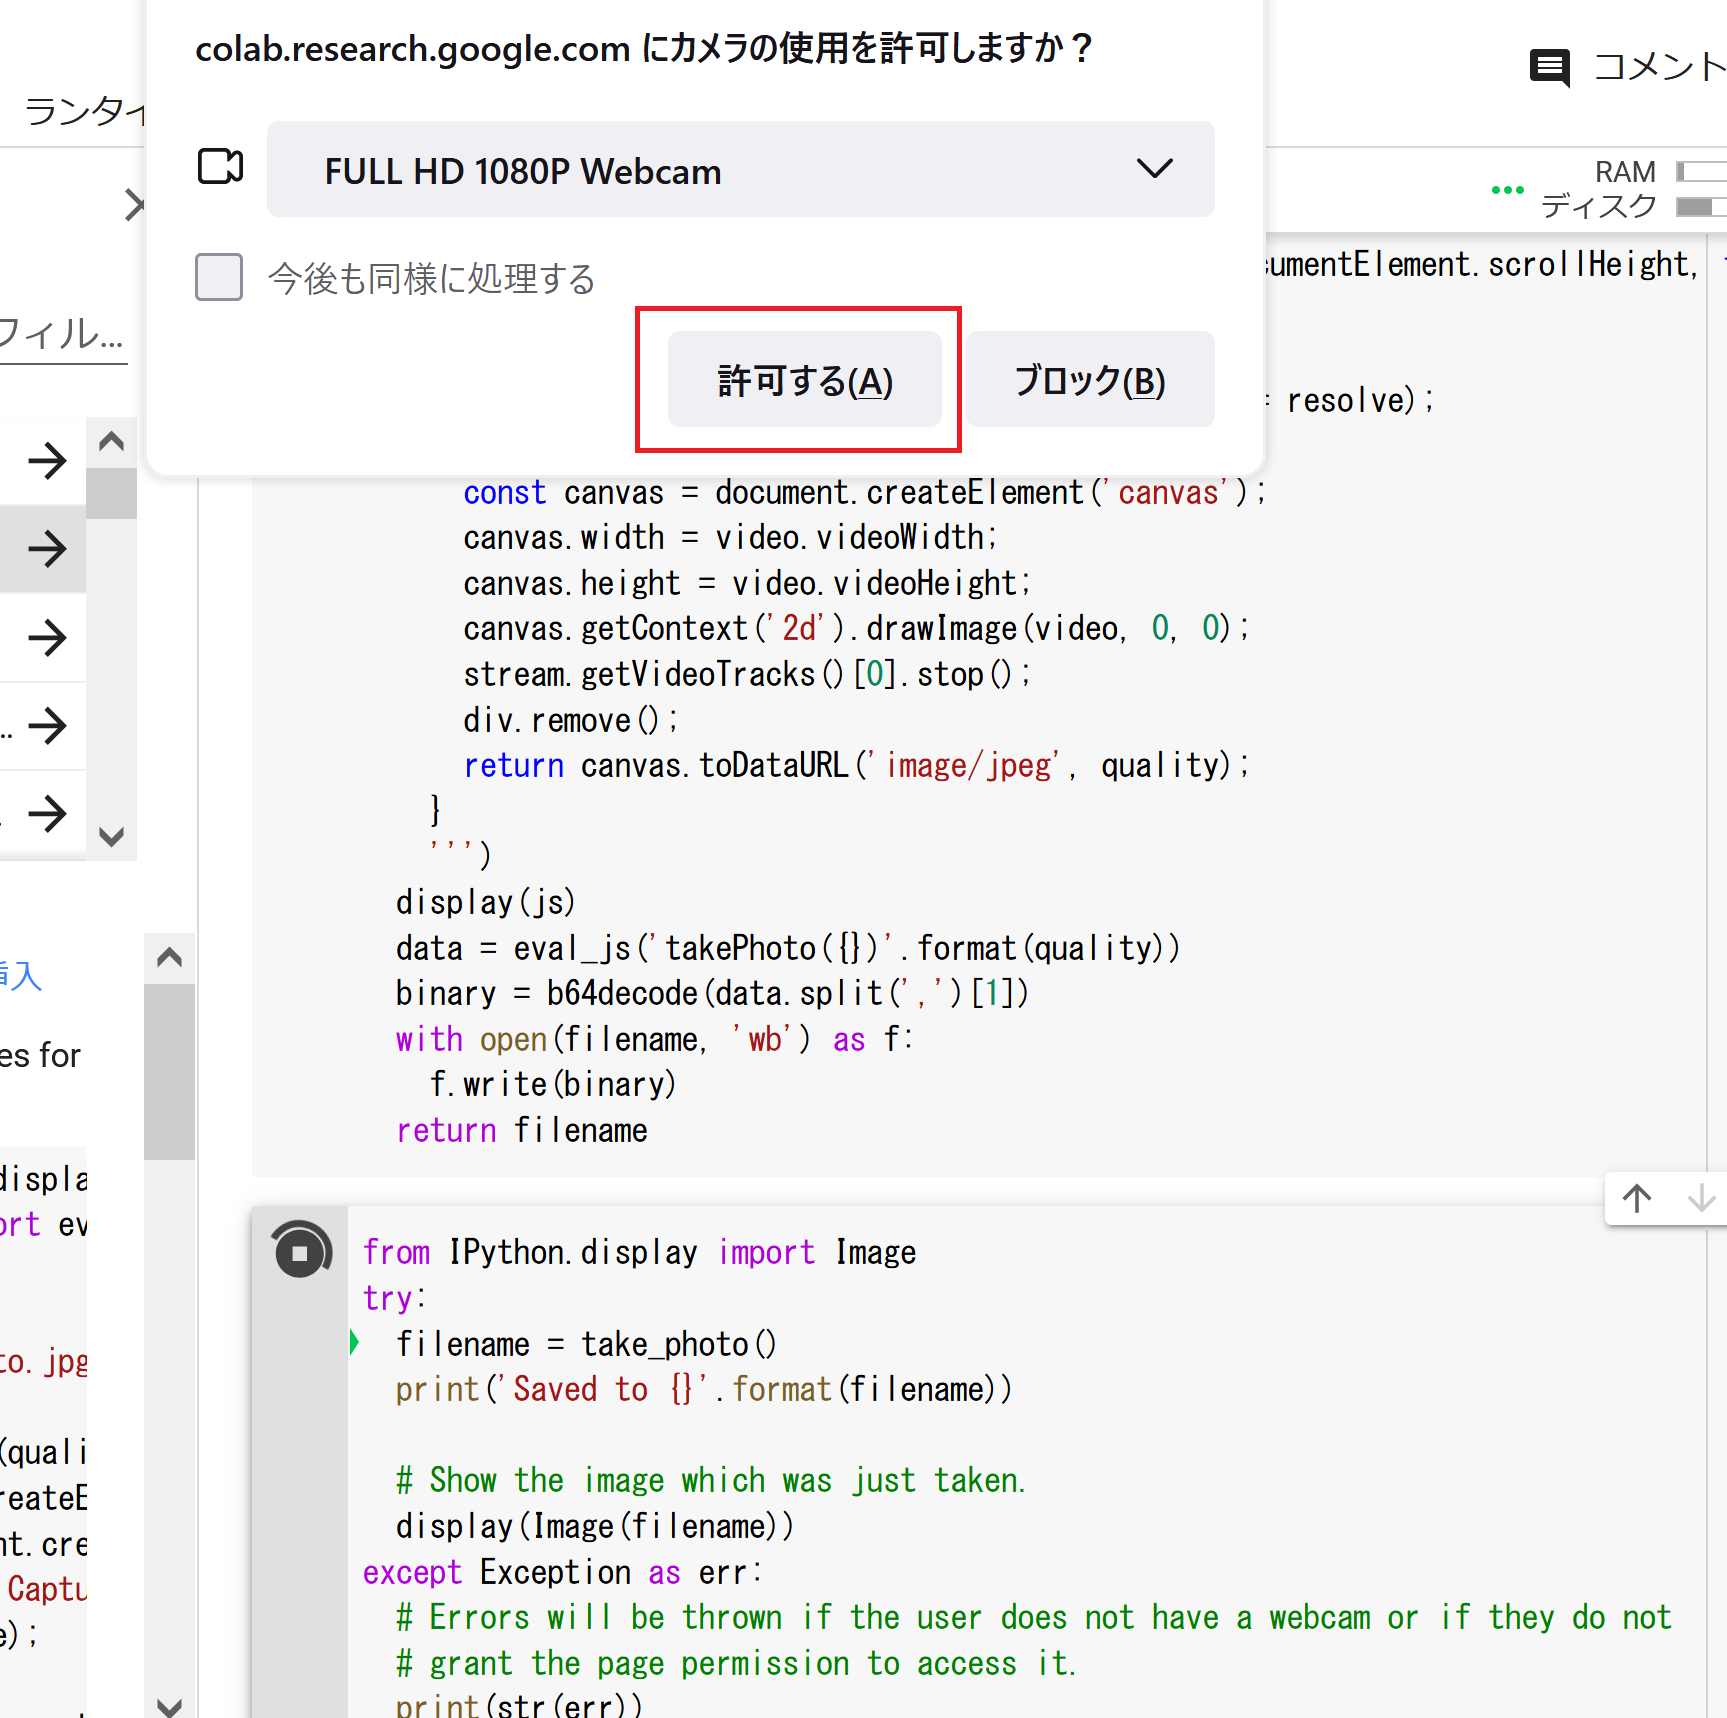Click the RAM usage indicator
The height and width of the screenshot is (1718, 1727).
[1660, 172]
